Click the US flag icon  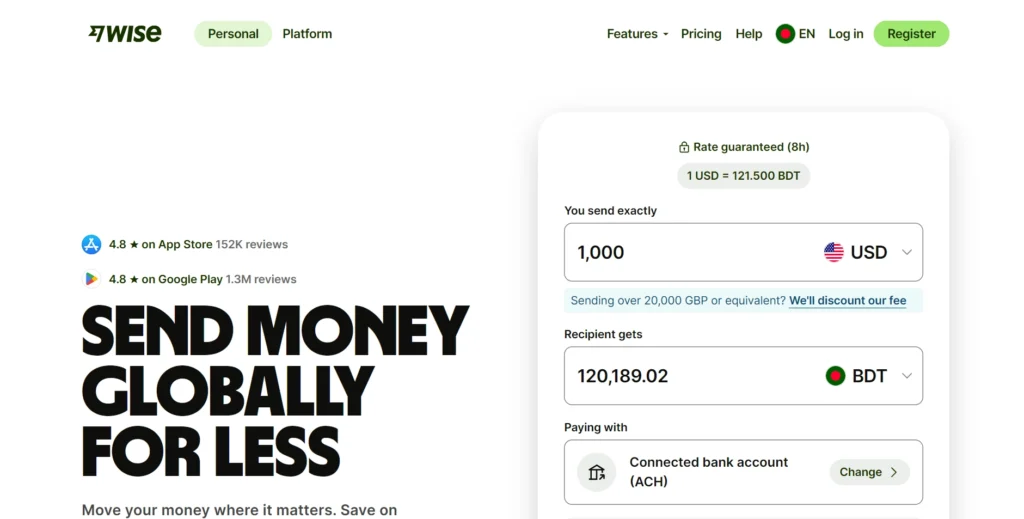pos(833,252)
